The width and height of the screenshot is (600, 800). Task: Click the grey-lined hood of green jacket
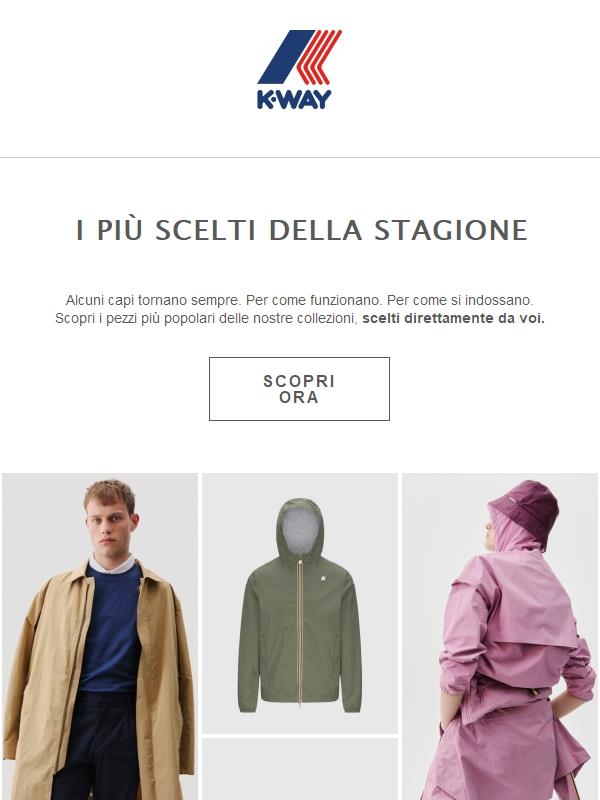300,531
